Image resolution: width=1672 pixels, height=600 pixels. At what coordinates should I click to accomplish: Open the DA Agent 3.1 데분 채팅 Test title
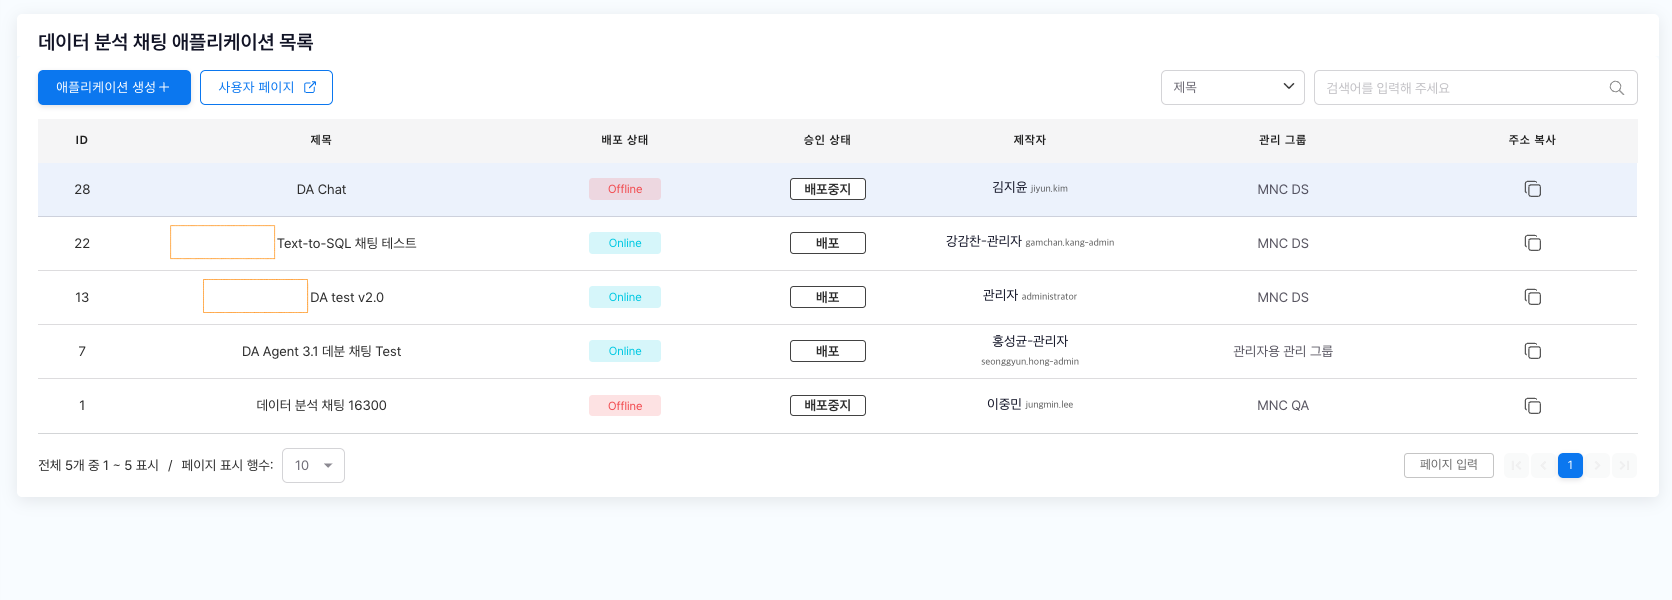[321, 351]
